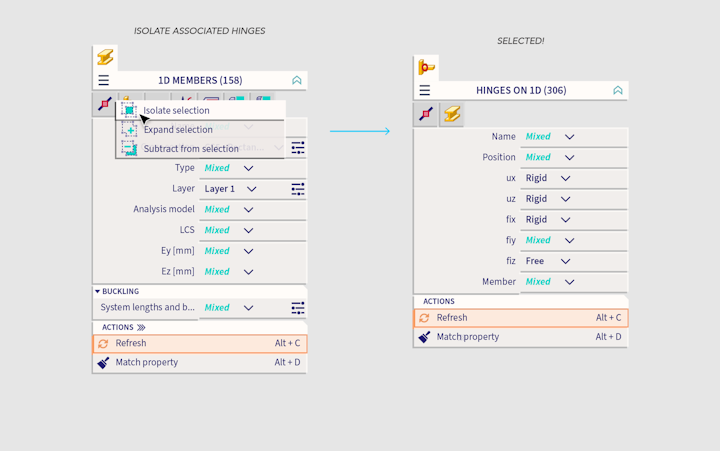
Task: Click the hinge icon tab above Hinges panel
Action: 427,68
